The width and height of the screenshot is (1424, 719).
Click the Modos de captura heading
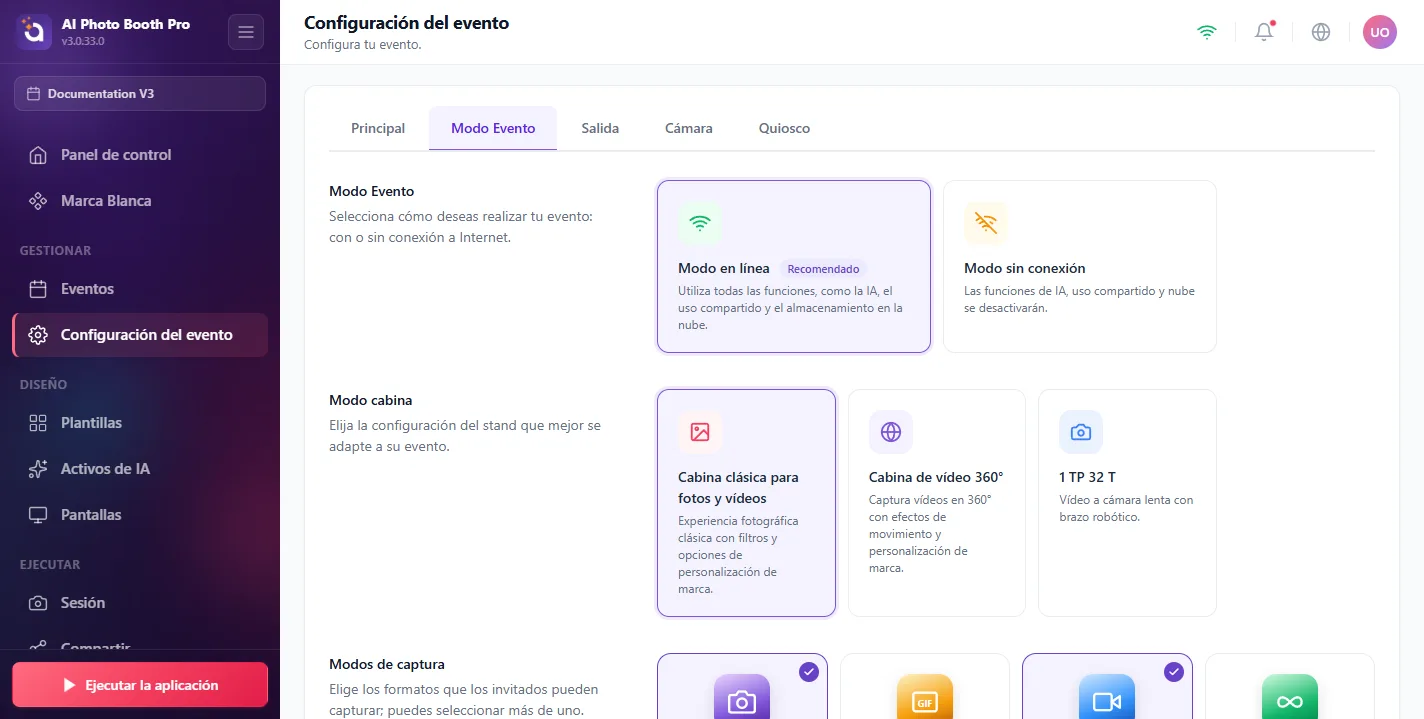tap(387, 664)
